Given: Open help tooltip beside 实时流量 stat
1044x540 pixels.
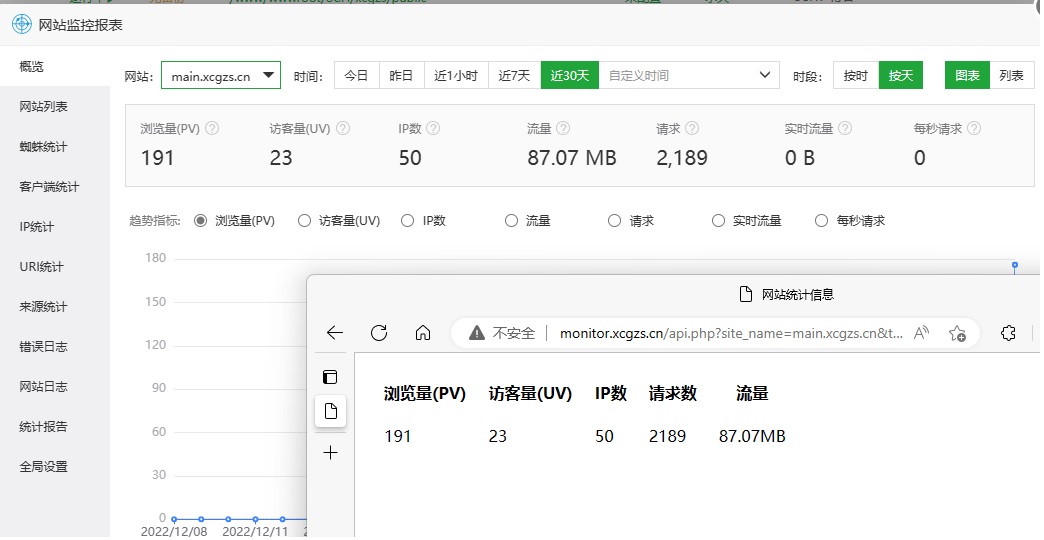Looking at the screenshot, I should pos(845,129).
